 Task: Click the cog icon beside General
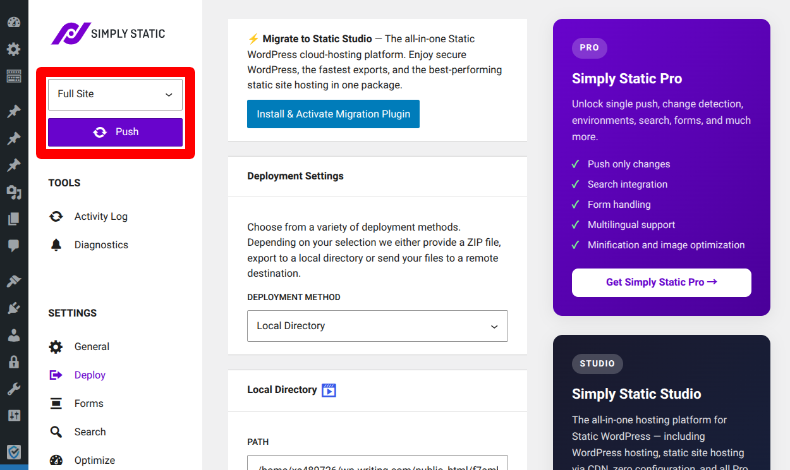point(56,347)
